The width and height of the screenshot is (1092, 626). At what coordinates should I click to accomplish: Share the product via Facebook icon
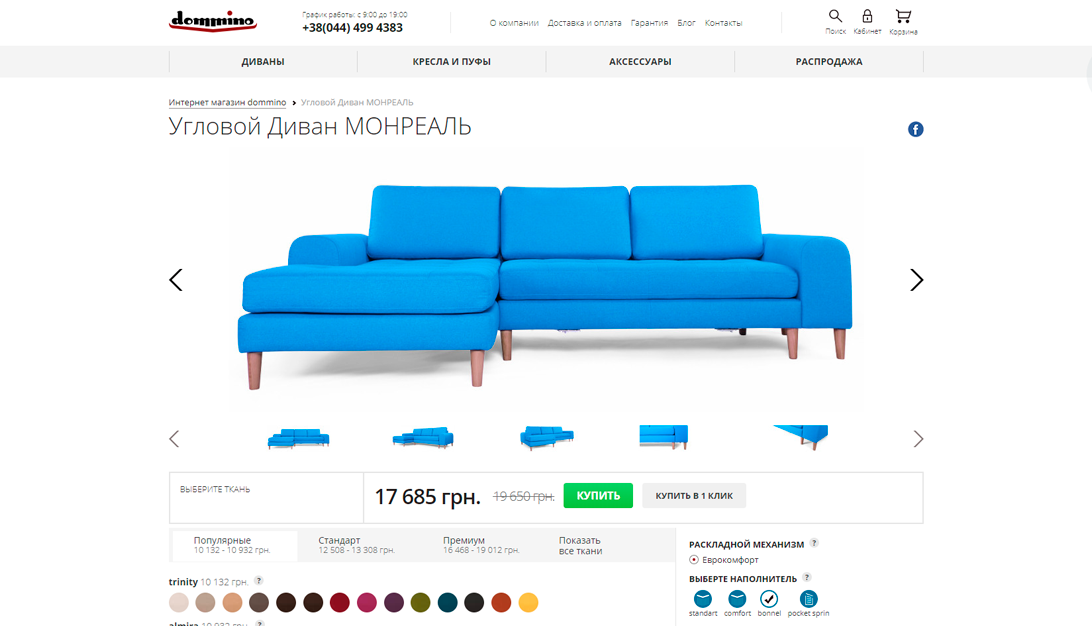coord(915,130)
